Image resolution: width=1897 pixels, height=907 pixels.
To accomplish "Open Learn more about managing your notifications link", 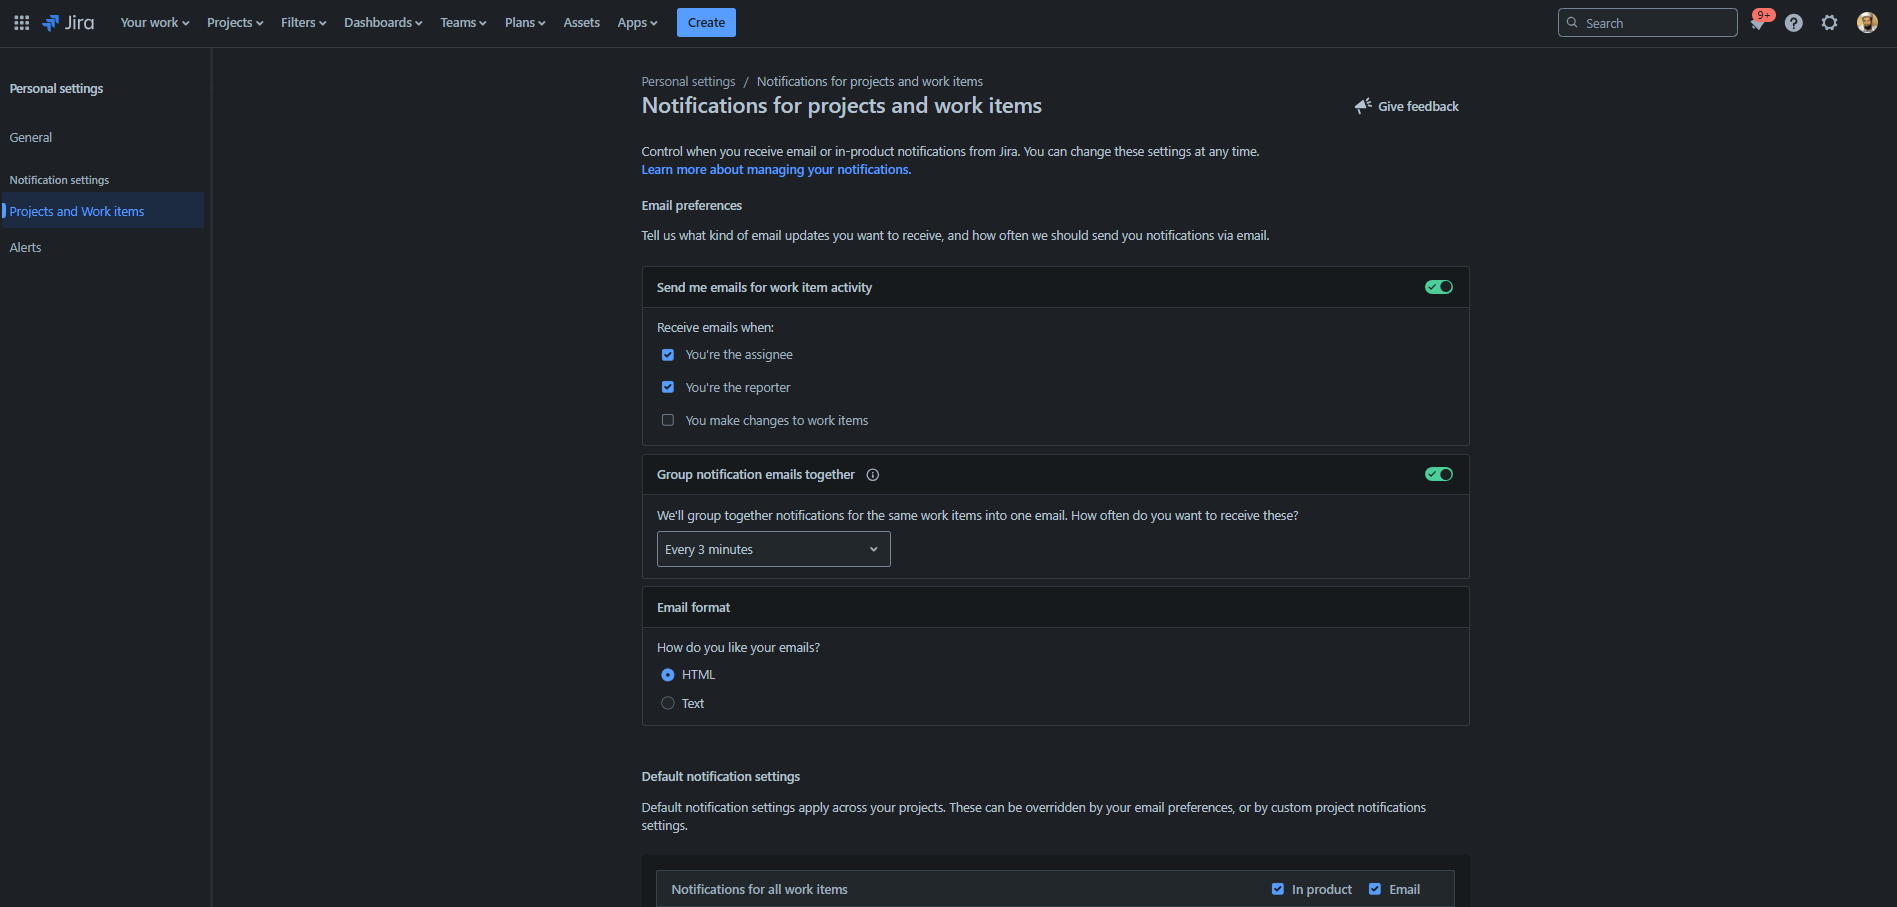I will (x=776, y=170).
